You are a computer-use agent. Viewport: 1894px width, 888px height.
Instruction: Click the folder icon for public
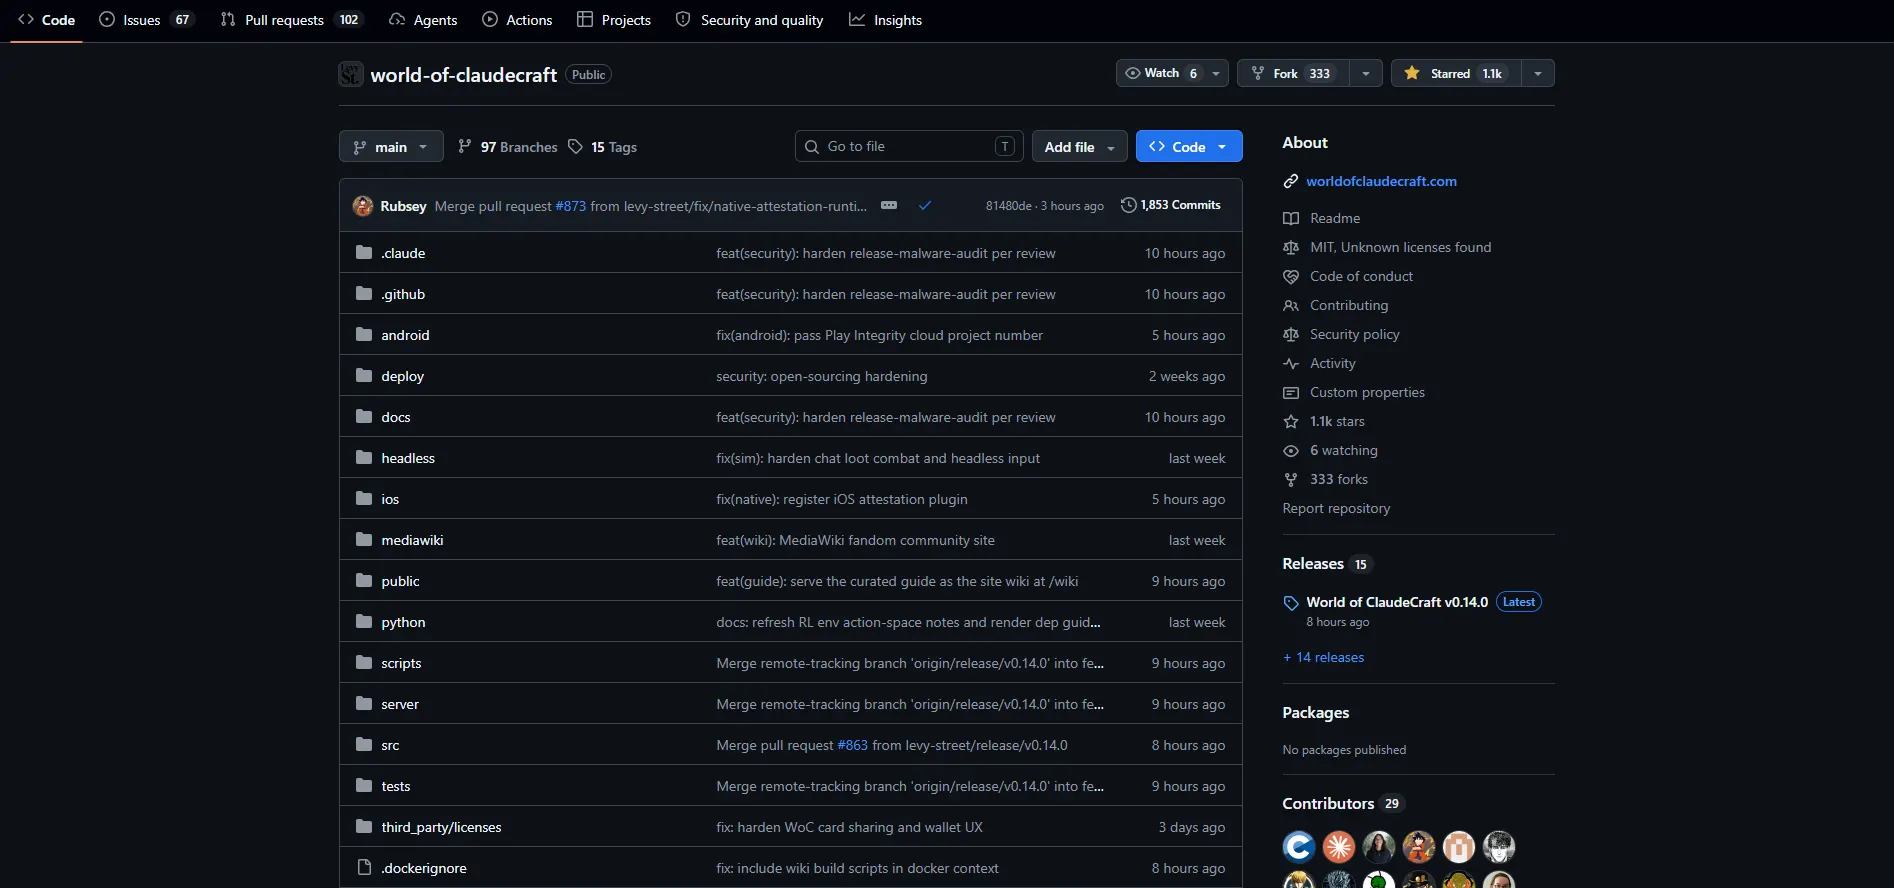[364, 581]
